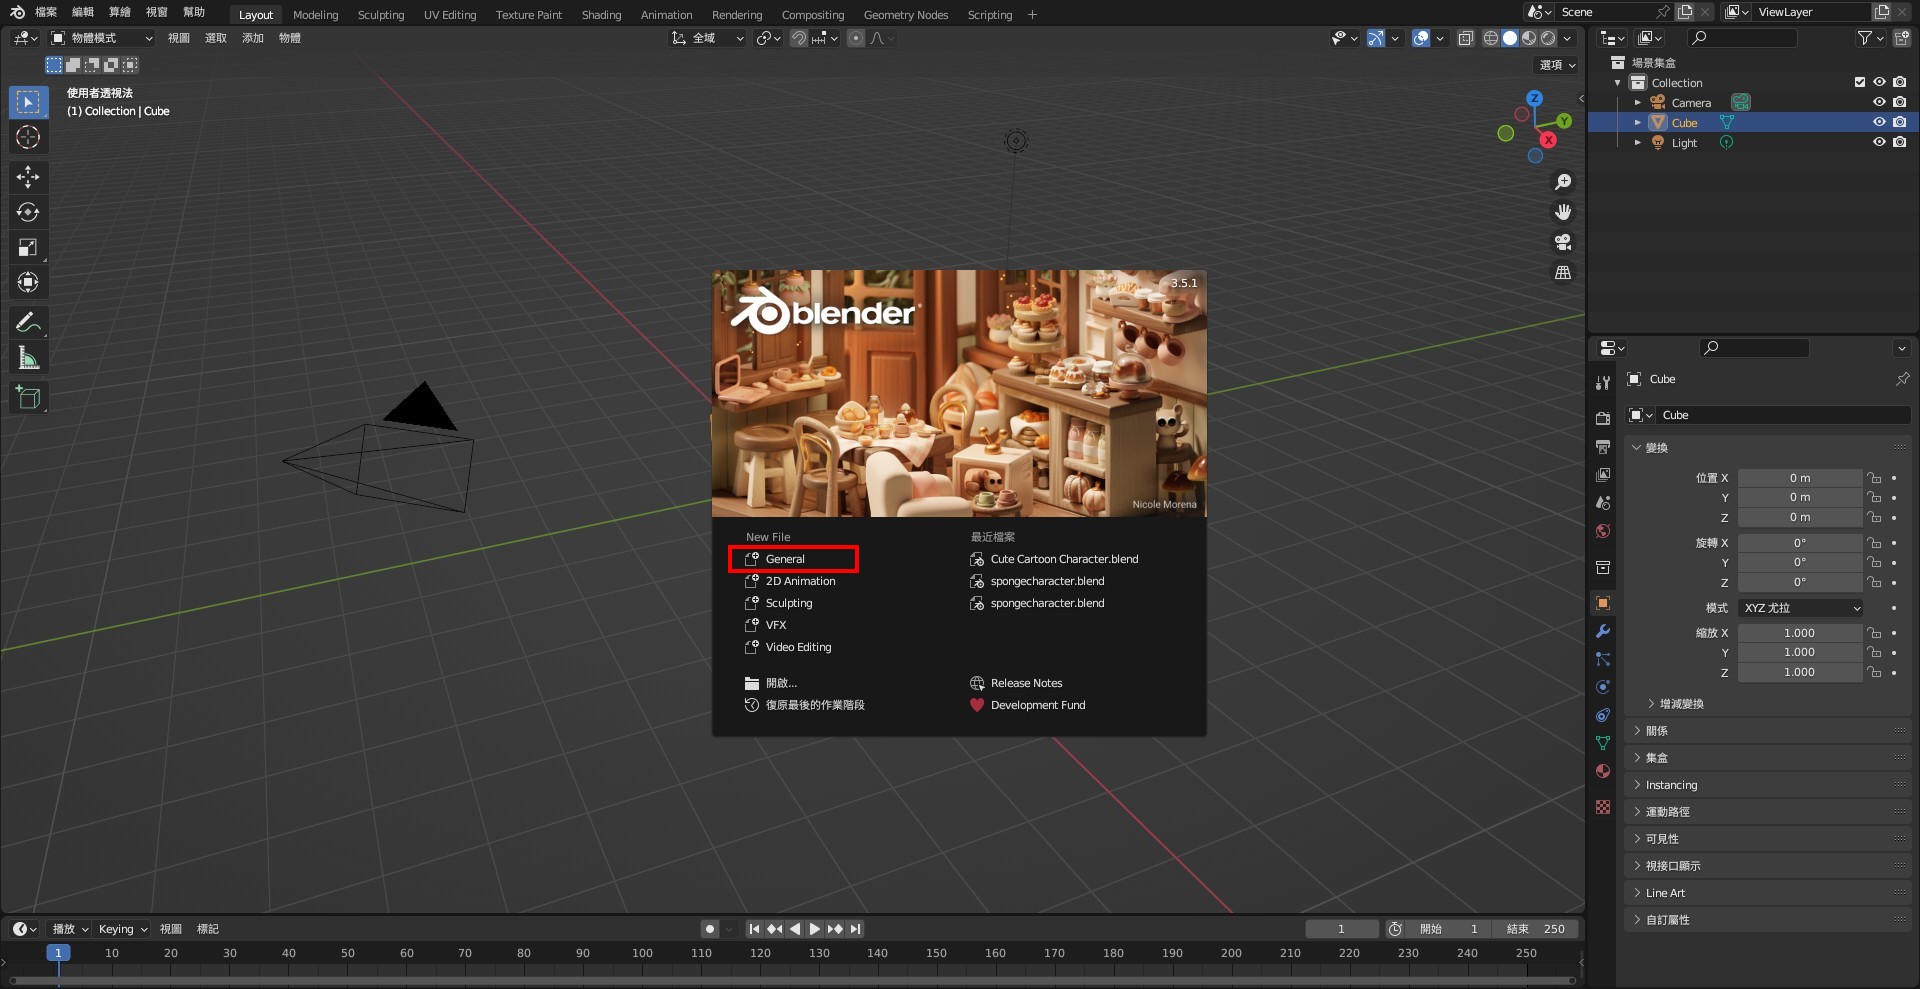The height and width of the screenshot is (989, 1920).
Task: Open the Modifiers wrench properties tab
Action: pos(1603,631)
